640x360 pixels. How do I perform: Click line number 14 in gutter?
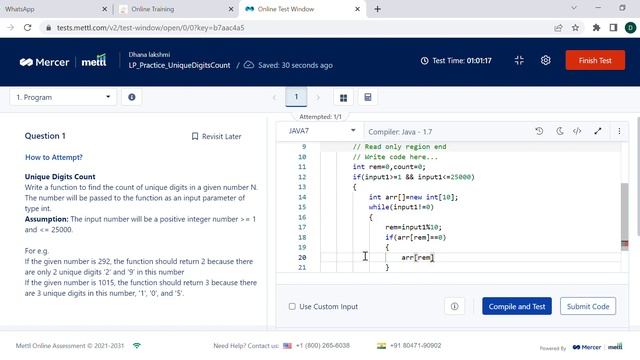[x=302, y=197]
